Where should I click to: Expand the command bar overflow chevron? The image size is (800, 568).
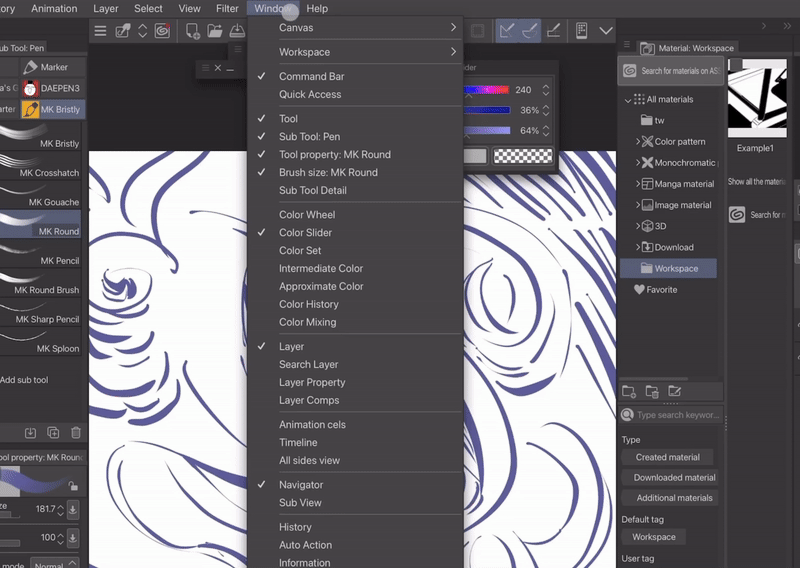coord(606,31)
